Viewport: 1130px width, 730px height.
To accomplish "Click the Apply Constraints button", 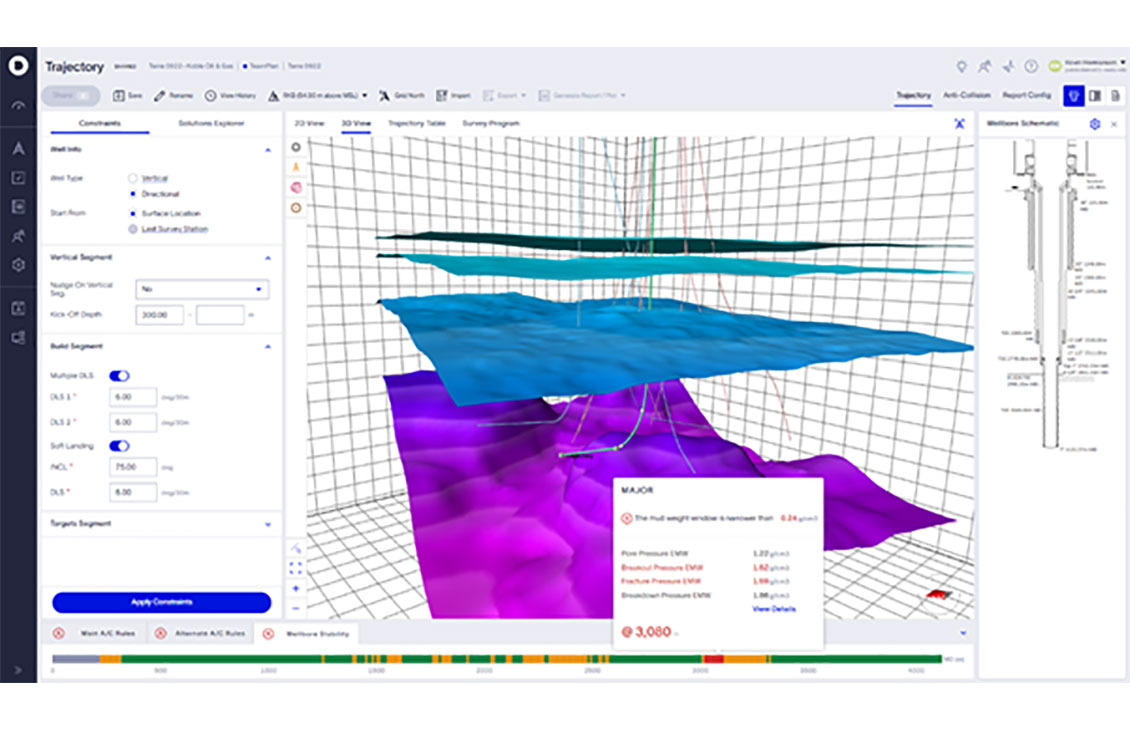I will [160, 602].
